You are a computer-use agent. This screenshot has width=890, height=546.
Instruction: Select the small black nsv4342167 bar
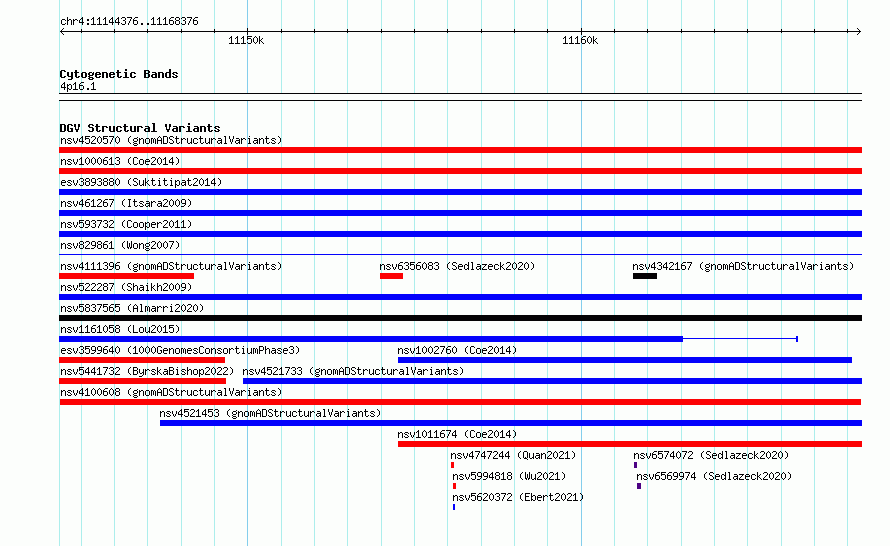(645, 276)
